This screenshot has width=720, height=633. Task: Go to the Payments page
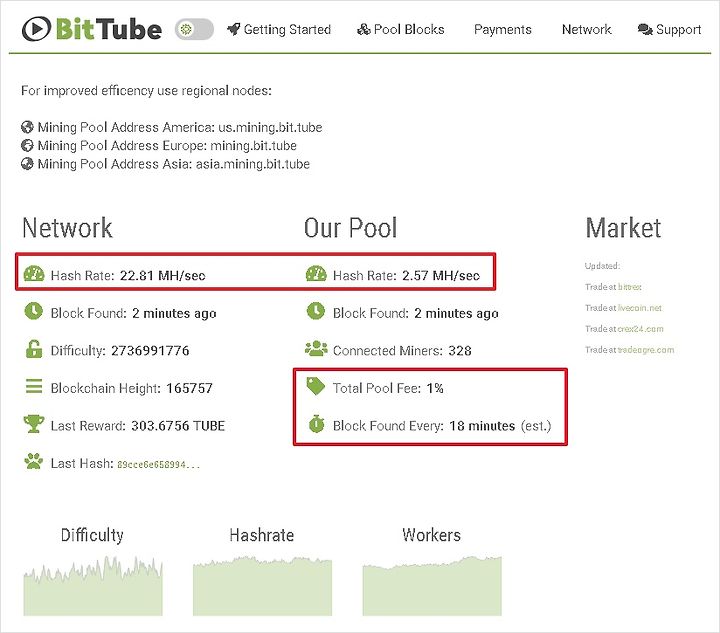pyautogui.click(x=502, y=29)
